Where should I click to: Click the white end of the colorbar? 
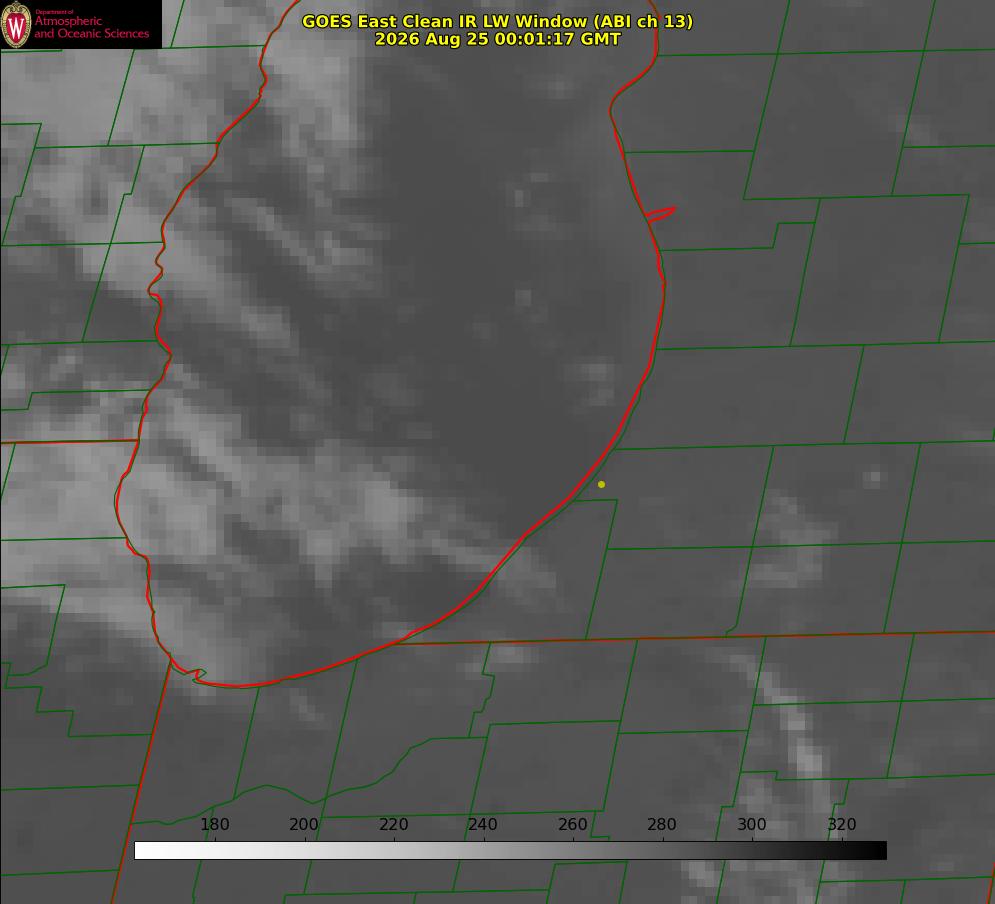click(146, 850)
